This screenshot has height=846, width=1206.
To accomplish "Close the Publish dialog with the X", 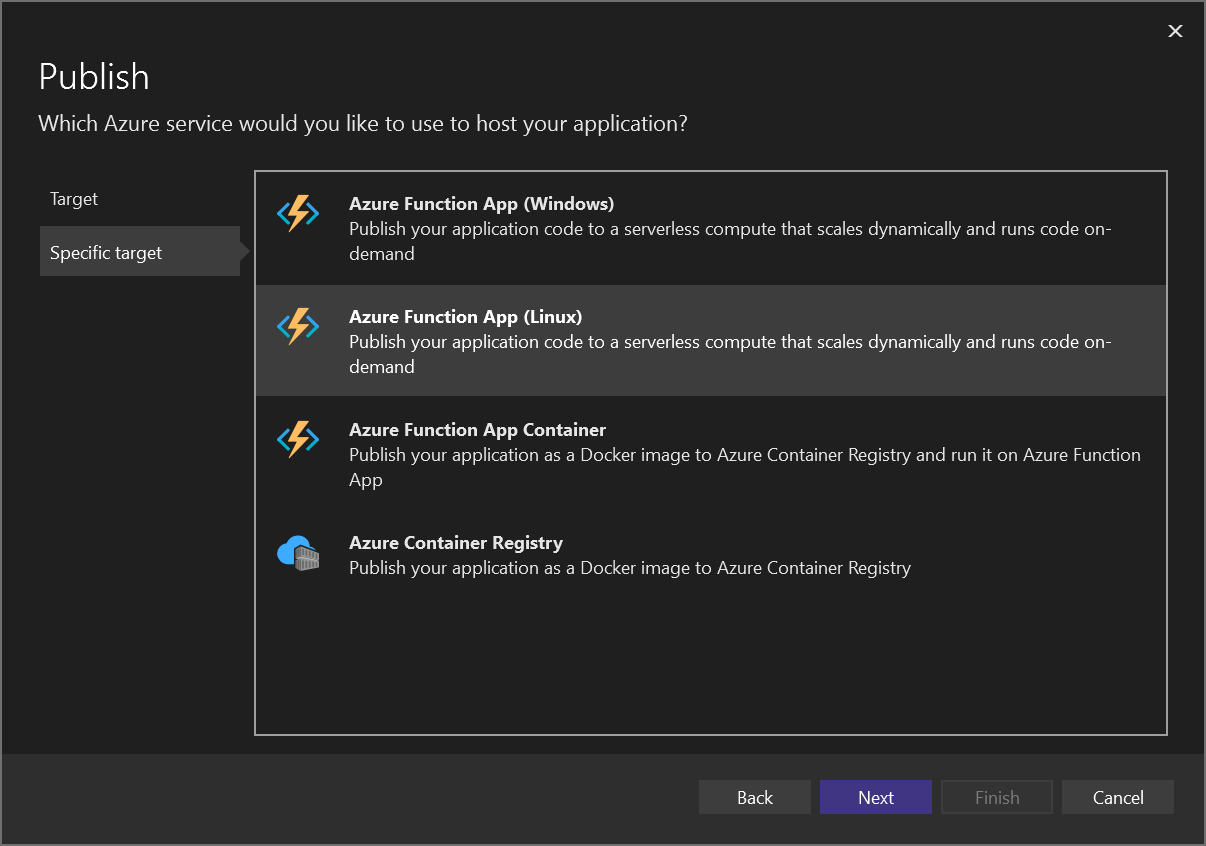I will (x=1175, y=31).
